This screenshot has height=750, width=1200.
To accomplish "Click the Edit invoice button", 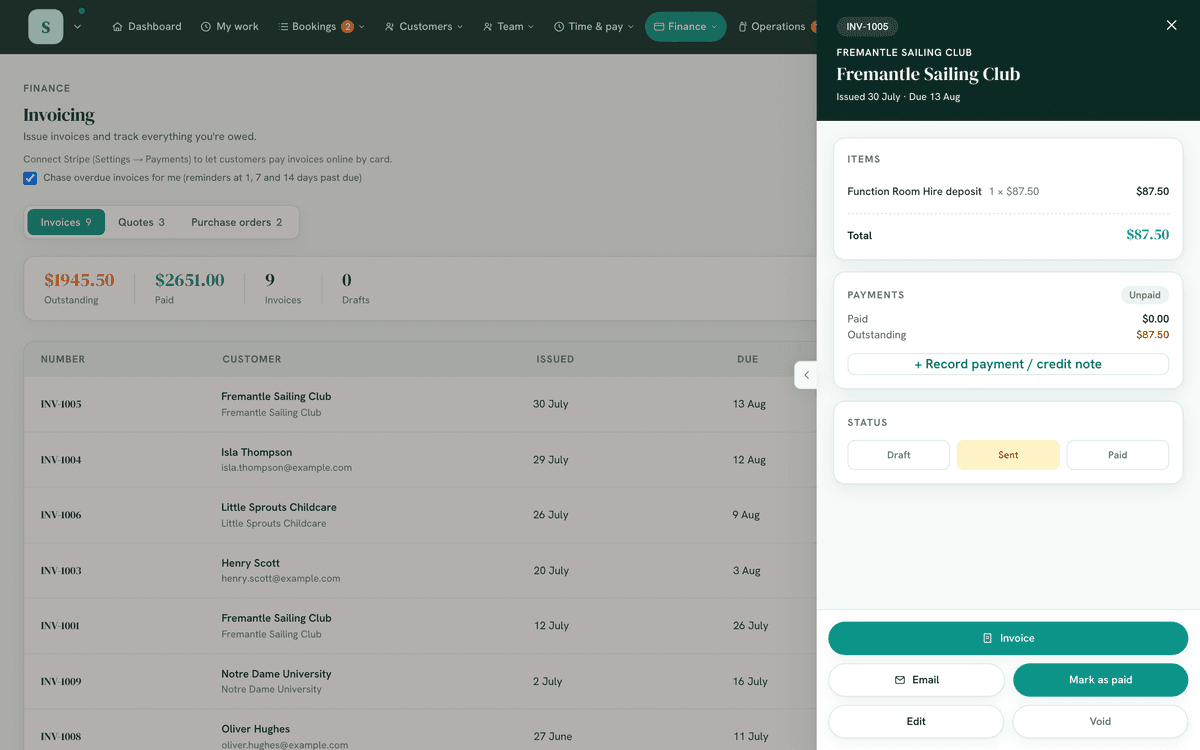I will (916, 721).
